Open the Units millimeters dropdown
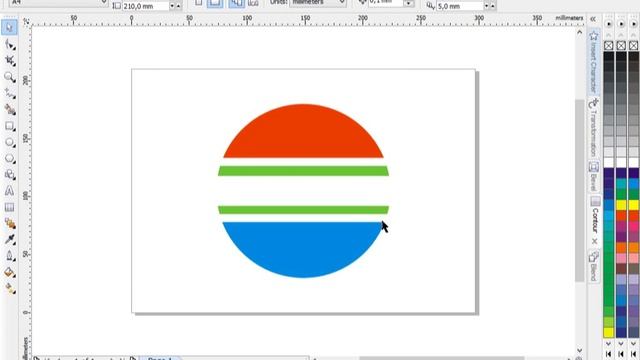 tap(342, 2)
